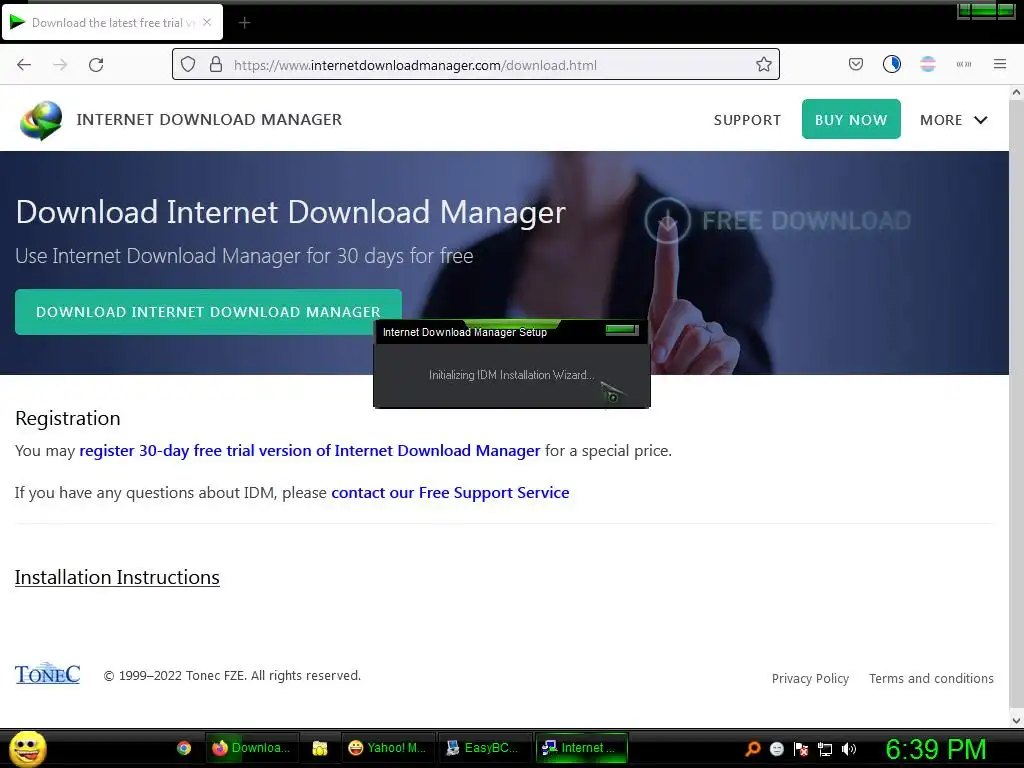Click the Tonec logo in footer
Image resolution: width=1024 pixels, height=768 pixels.
[48, 673]
